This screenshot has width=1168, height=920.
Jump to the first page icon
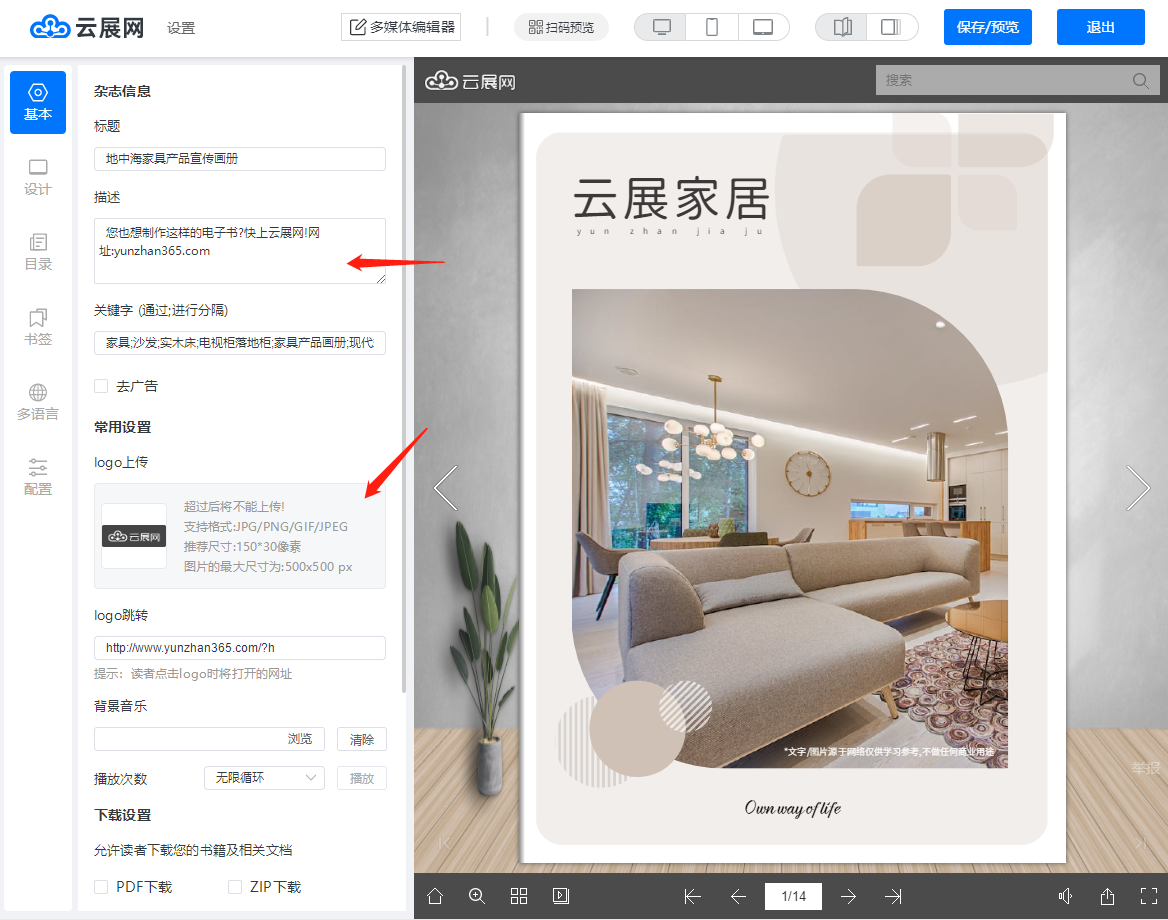pyautogui.click(x=693, y=896)
